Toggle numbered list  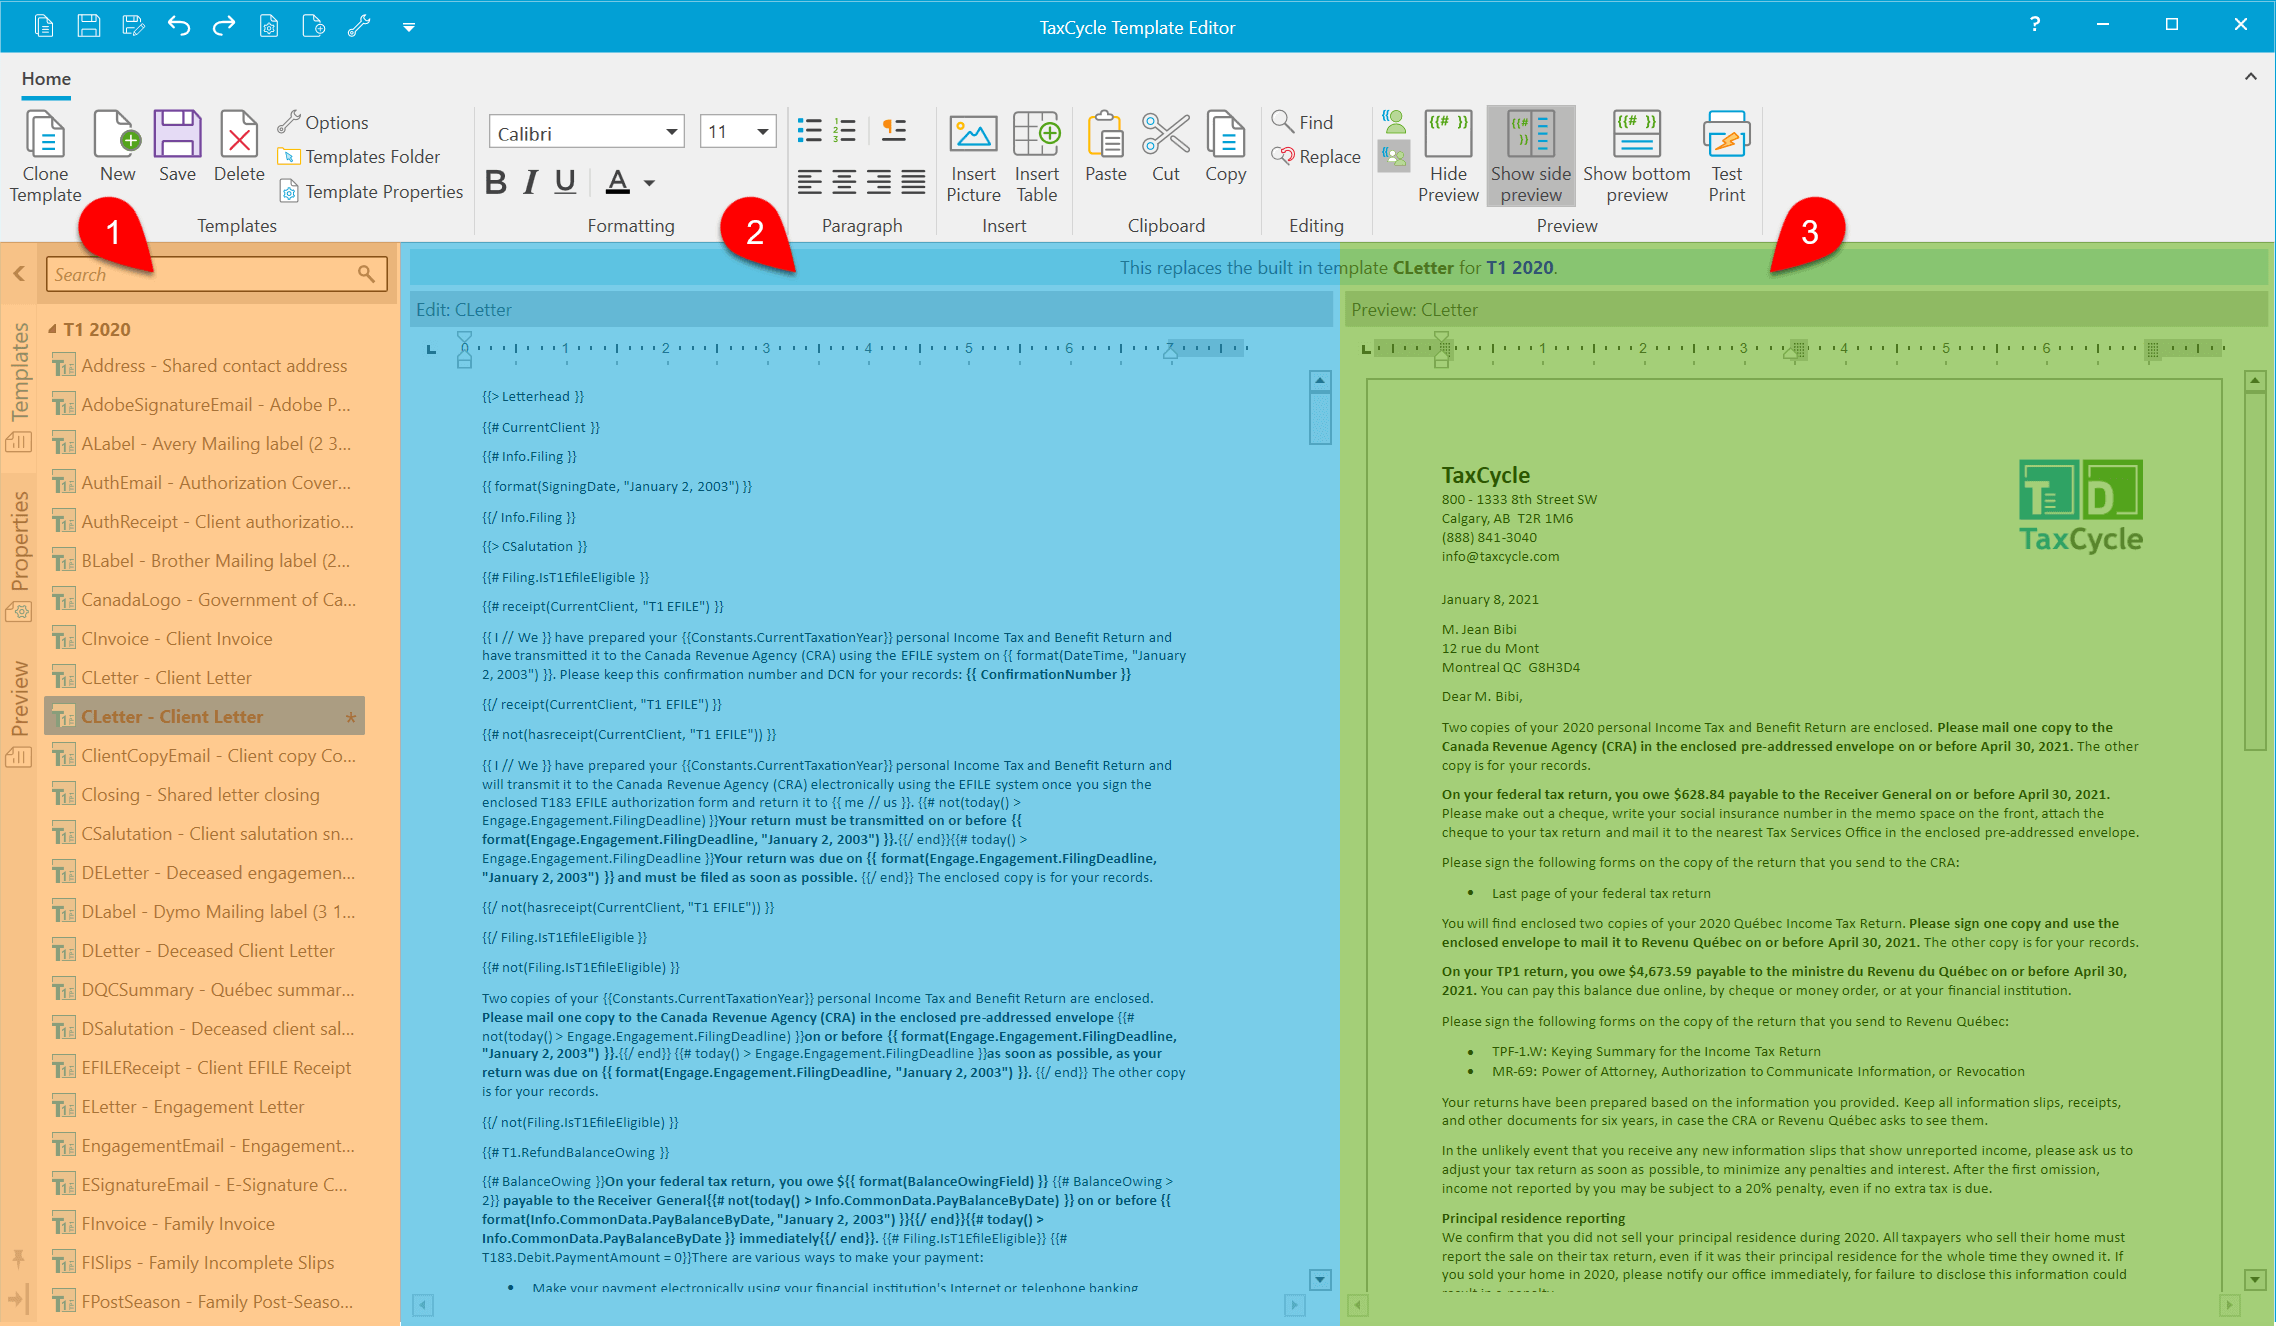tap(845, 131)
